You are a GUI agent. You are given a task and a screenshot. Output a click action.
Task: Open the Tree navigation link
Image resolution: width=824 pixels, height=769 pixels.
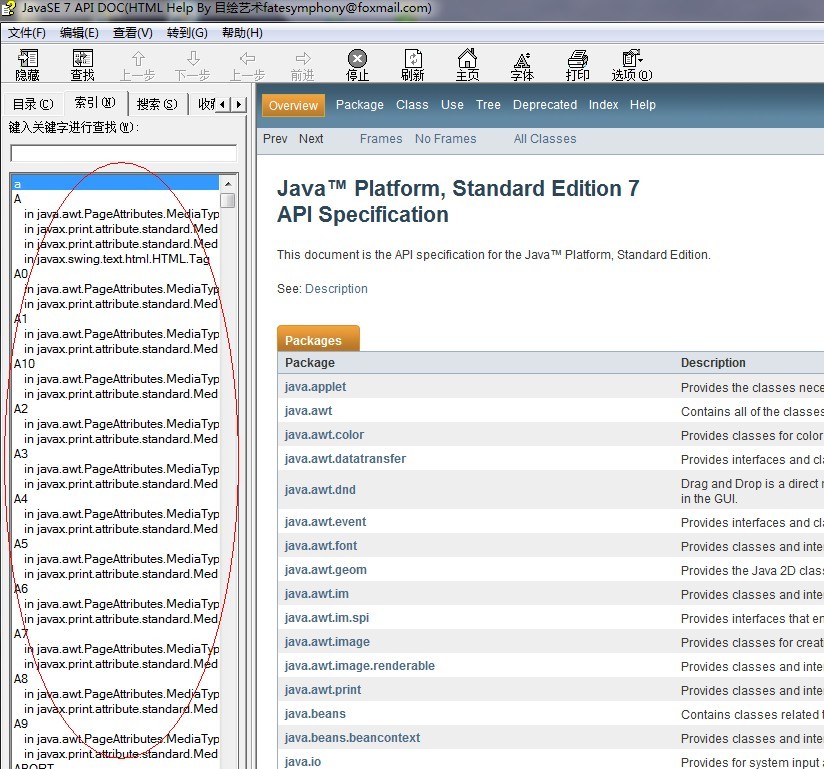(488, 105)
